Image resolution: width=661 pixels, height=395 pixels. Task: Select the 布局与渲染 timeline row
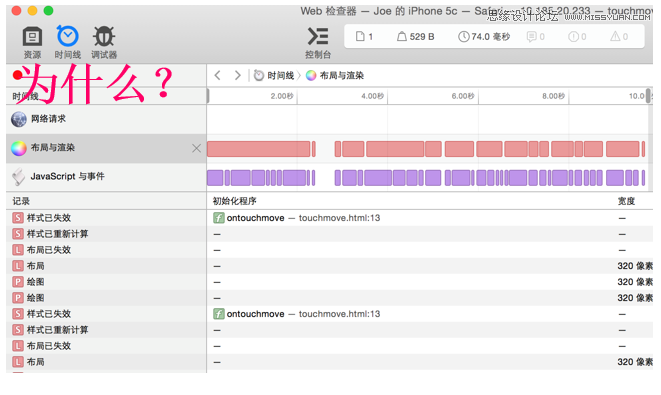point(106,148)
